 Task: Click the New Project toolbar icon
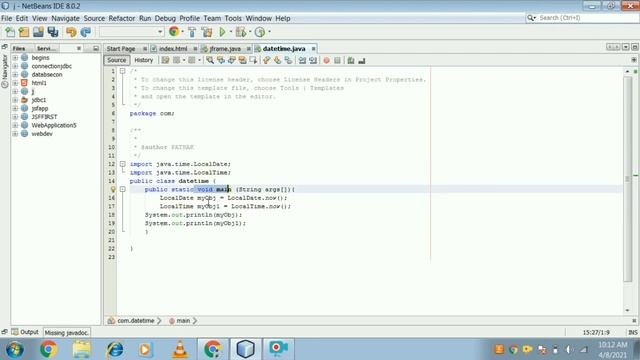pyautogui.click(x=24, y=32)
